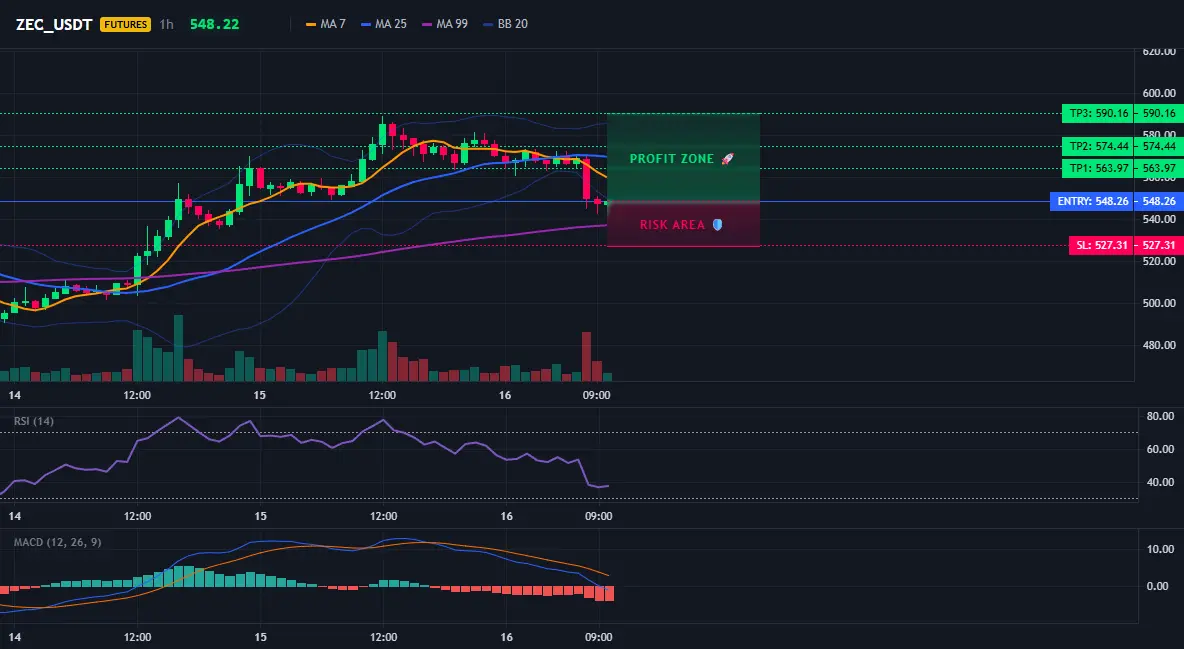Click the RSI 60.00 scale value
1184x649 pixels.
1161,449
